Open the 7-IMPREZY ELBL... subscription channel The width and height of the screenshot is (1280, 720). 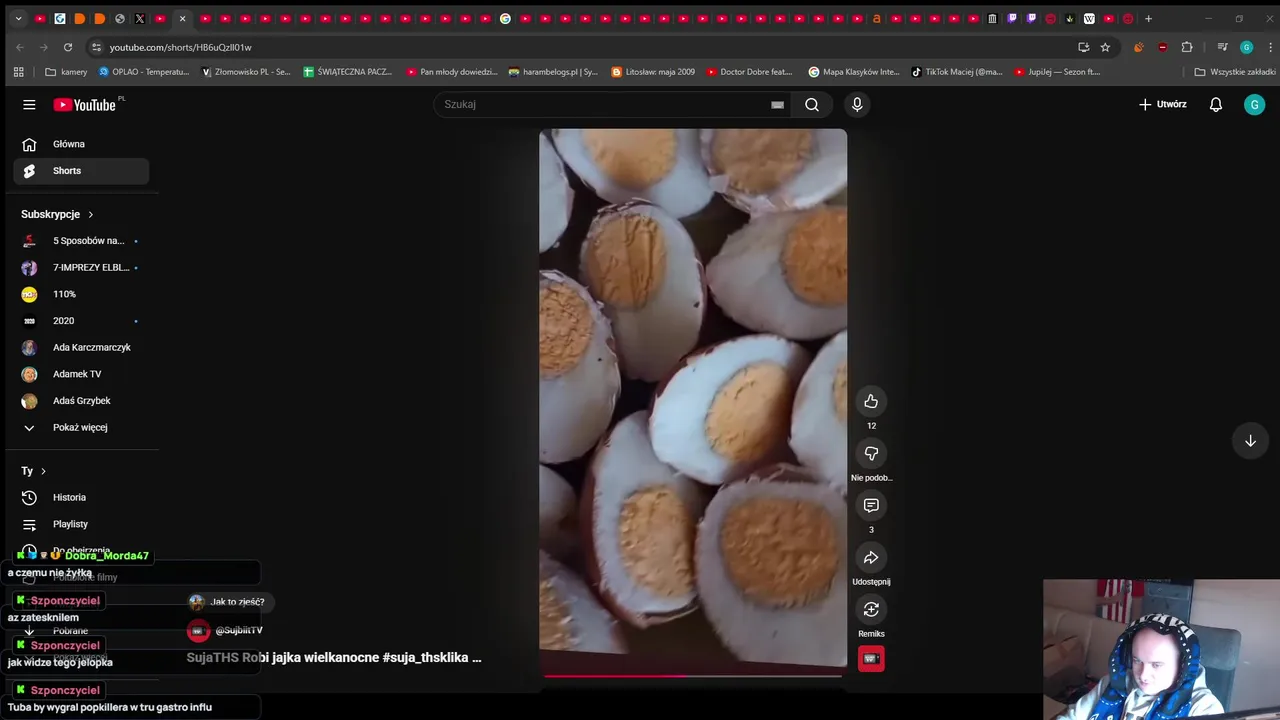coord(81,268)
